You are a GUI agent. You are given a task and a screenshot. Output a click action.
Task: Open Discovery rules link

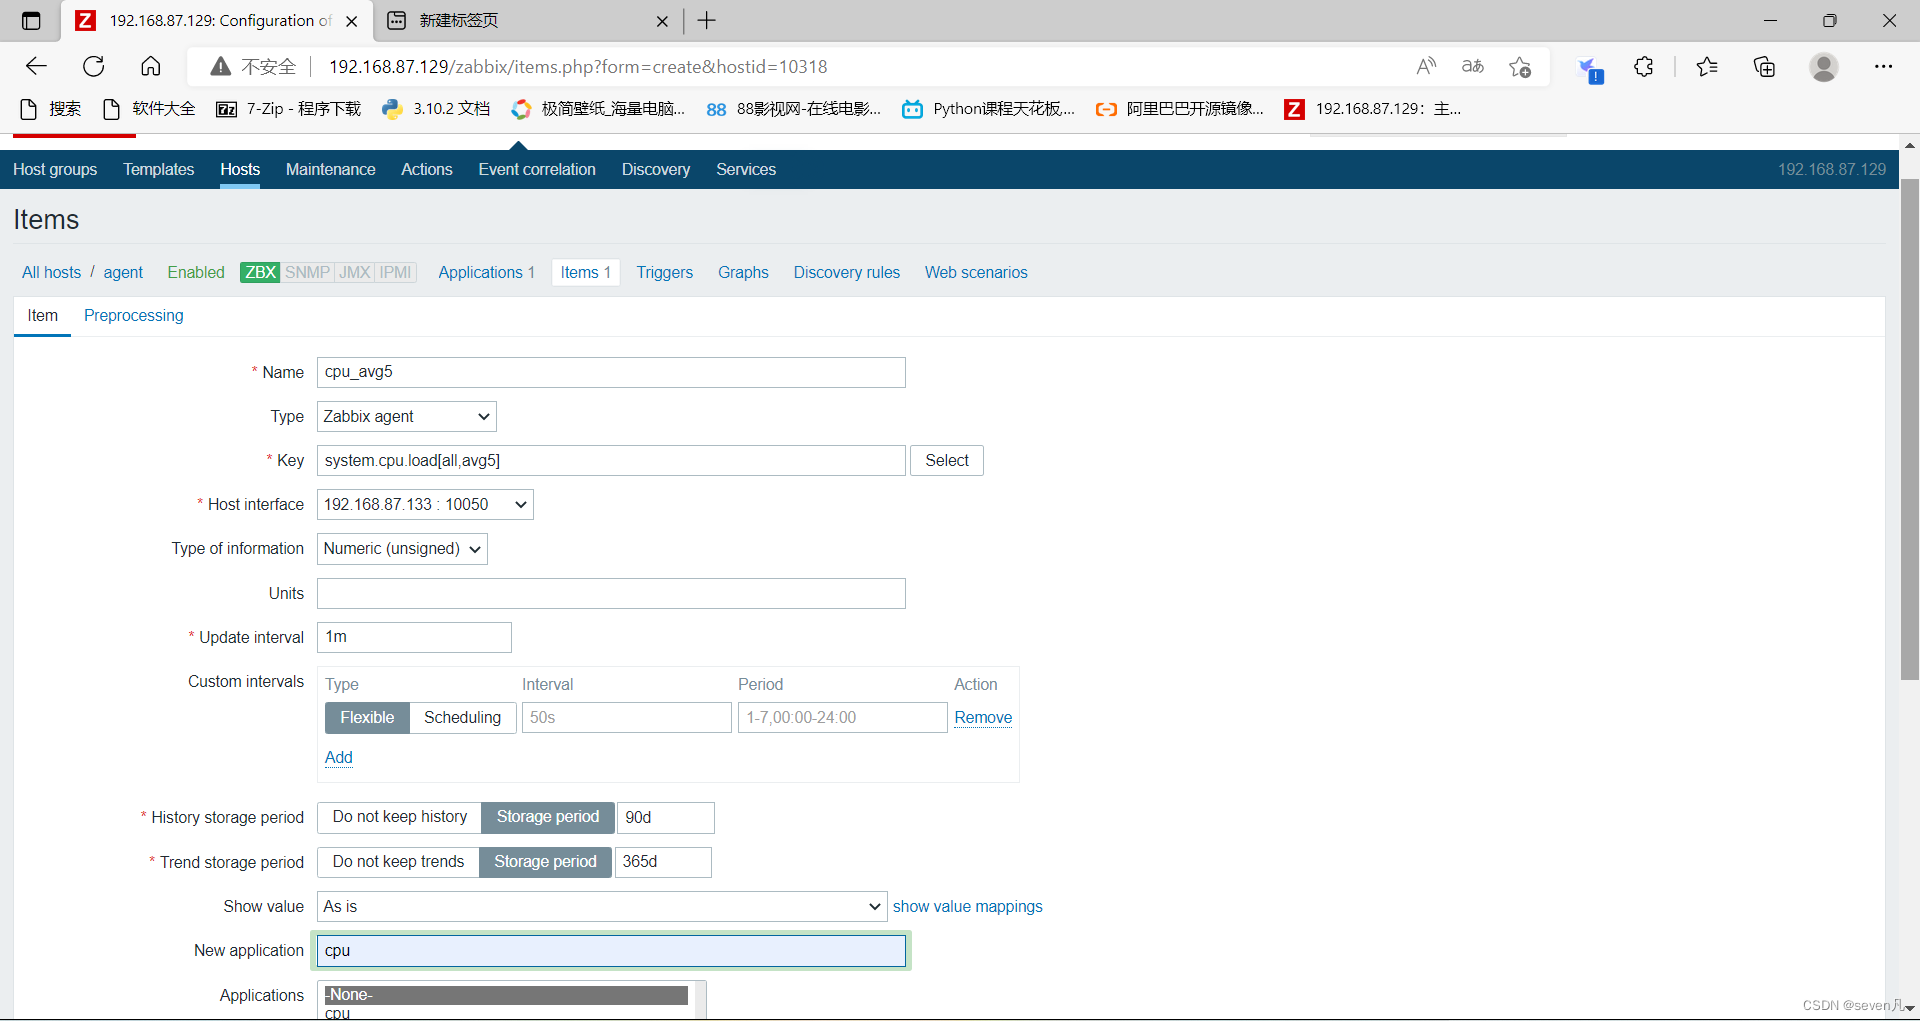[847, 273]
